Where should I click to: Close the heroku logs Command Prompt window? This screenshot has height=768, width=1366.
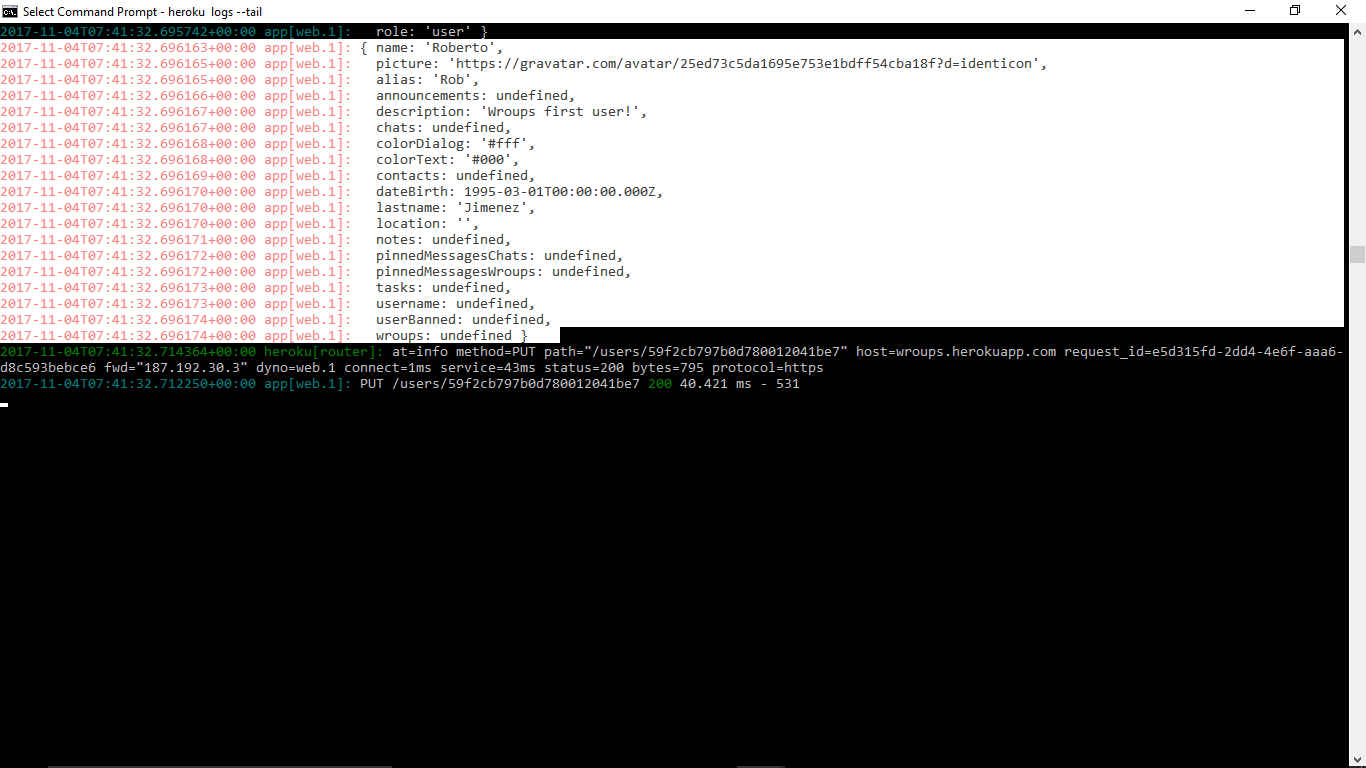[1341, 11]
